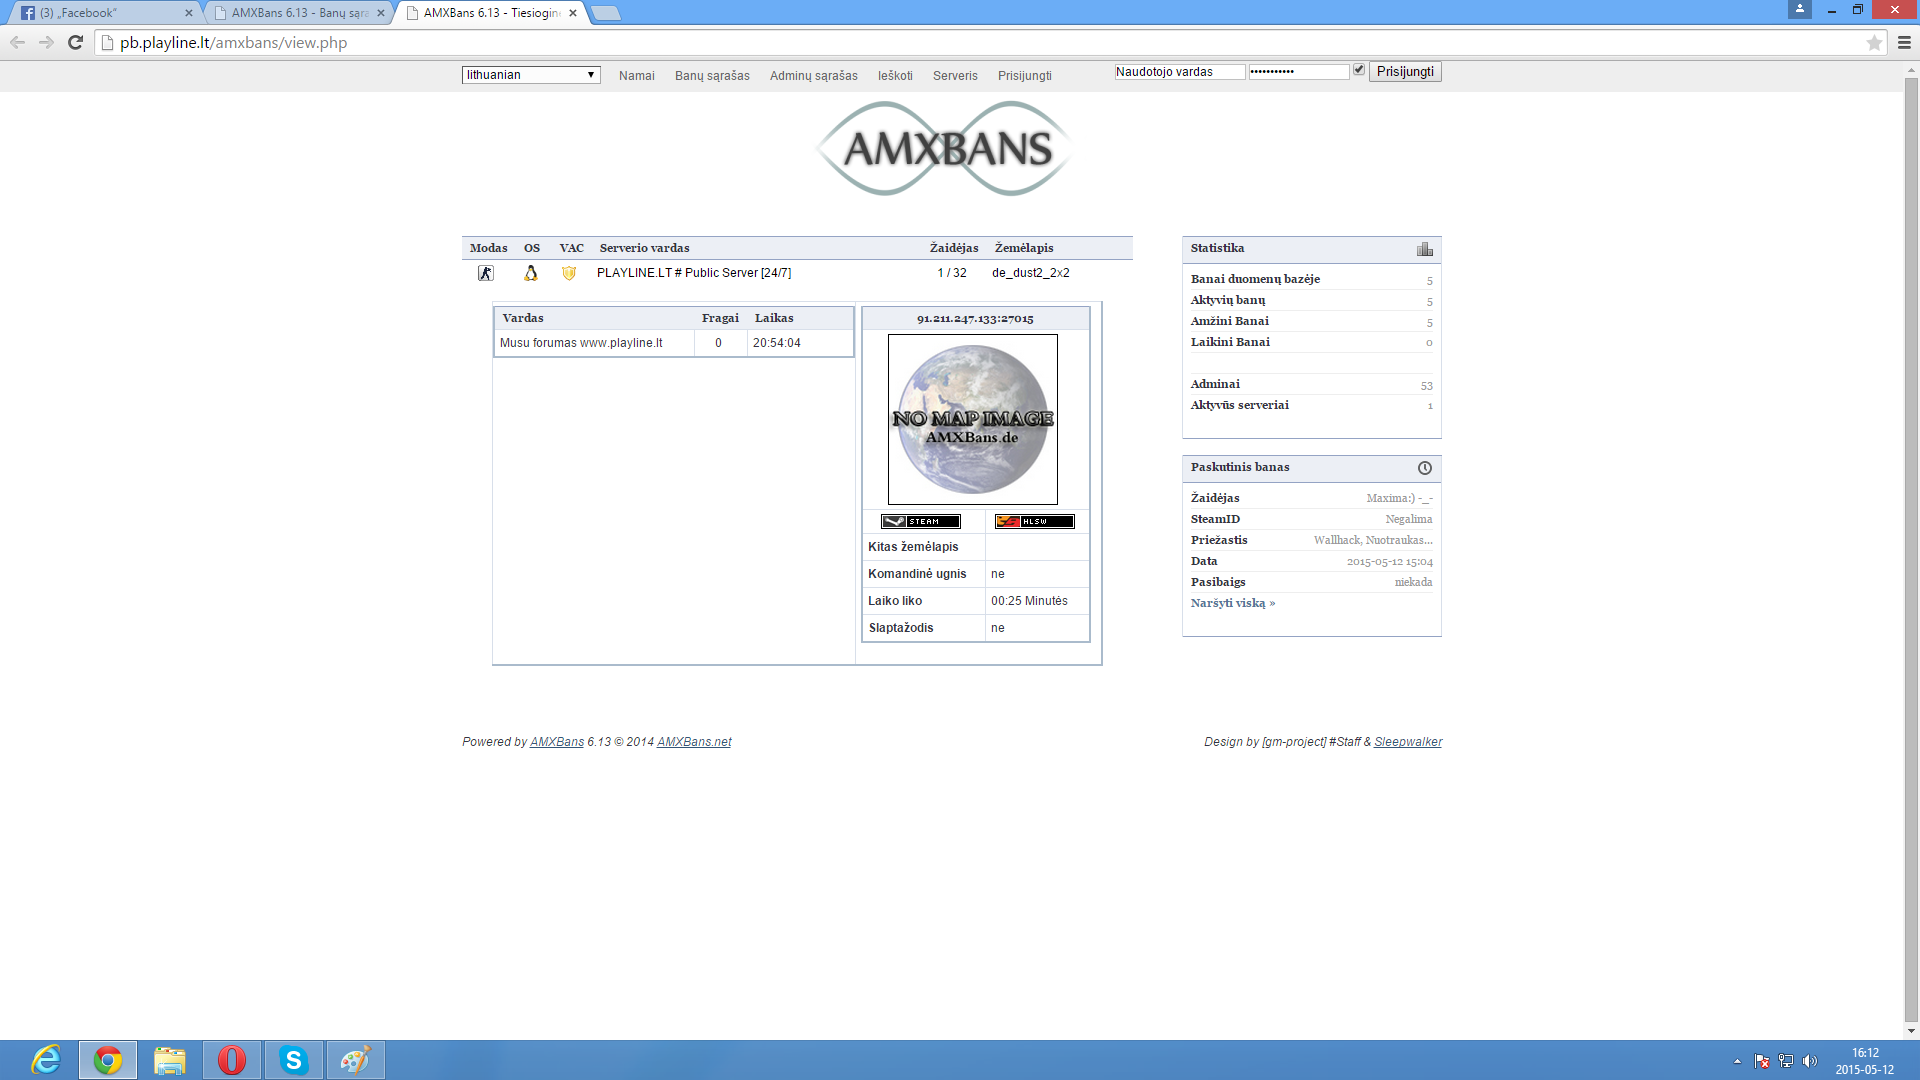Click the Chrome taskbar icon
The image size is (1920, 1080).
pyautogui.click(x=108, y=1060)
